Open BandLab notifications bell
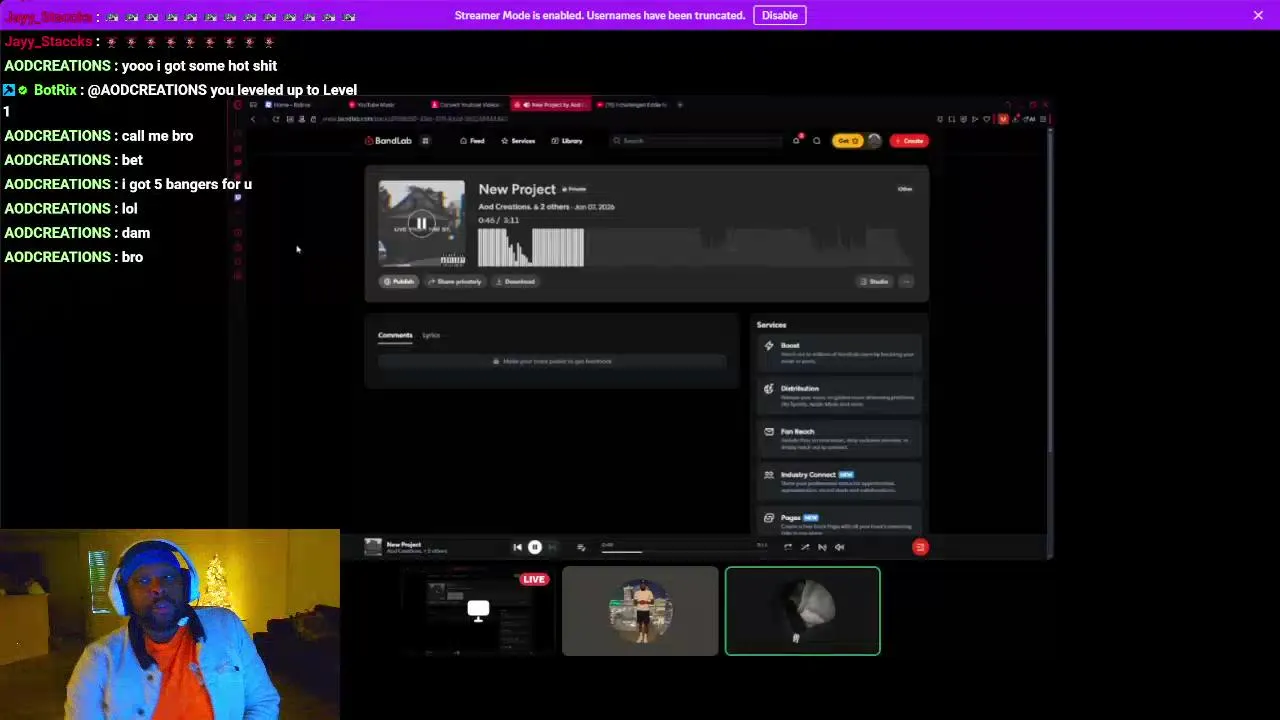This screenshot has height=720, width=1280. tap(797, 141)
